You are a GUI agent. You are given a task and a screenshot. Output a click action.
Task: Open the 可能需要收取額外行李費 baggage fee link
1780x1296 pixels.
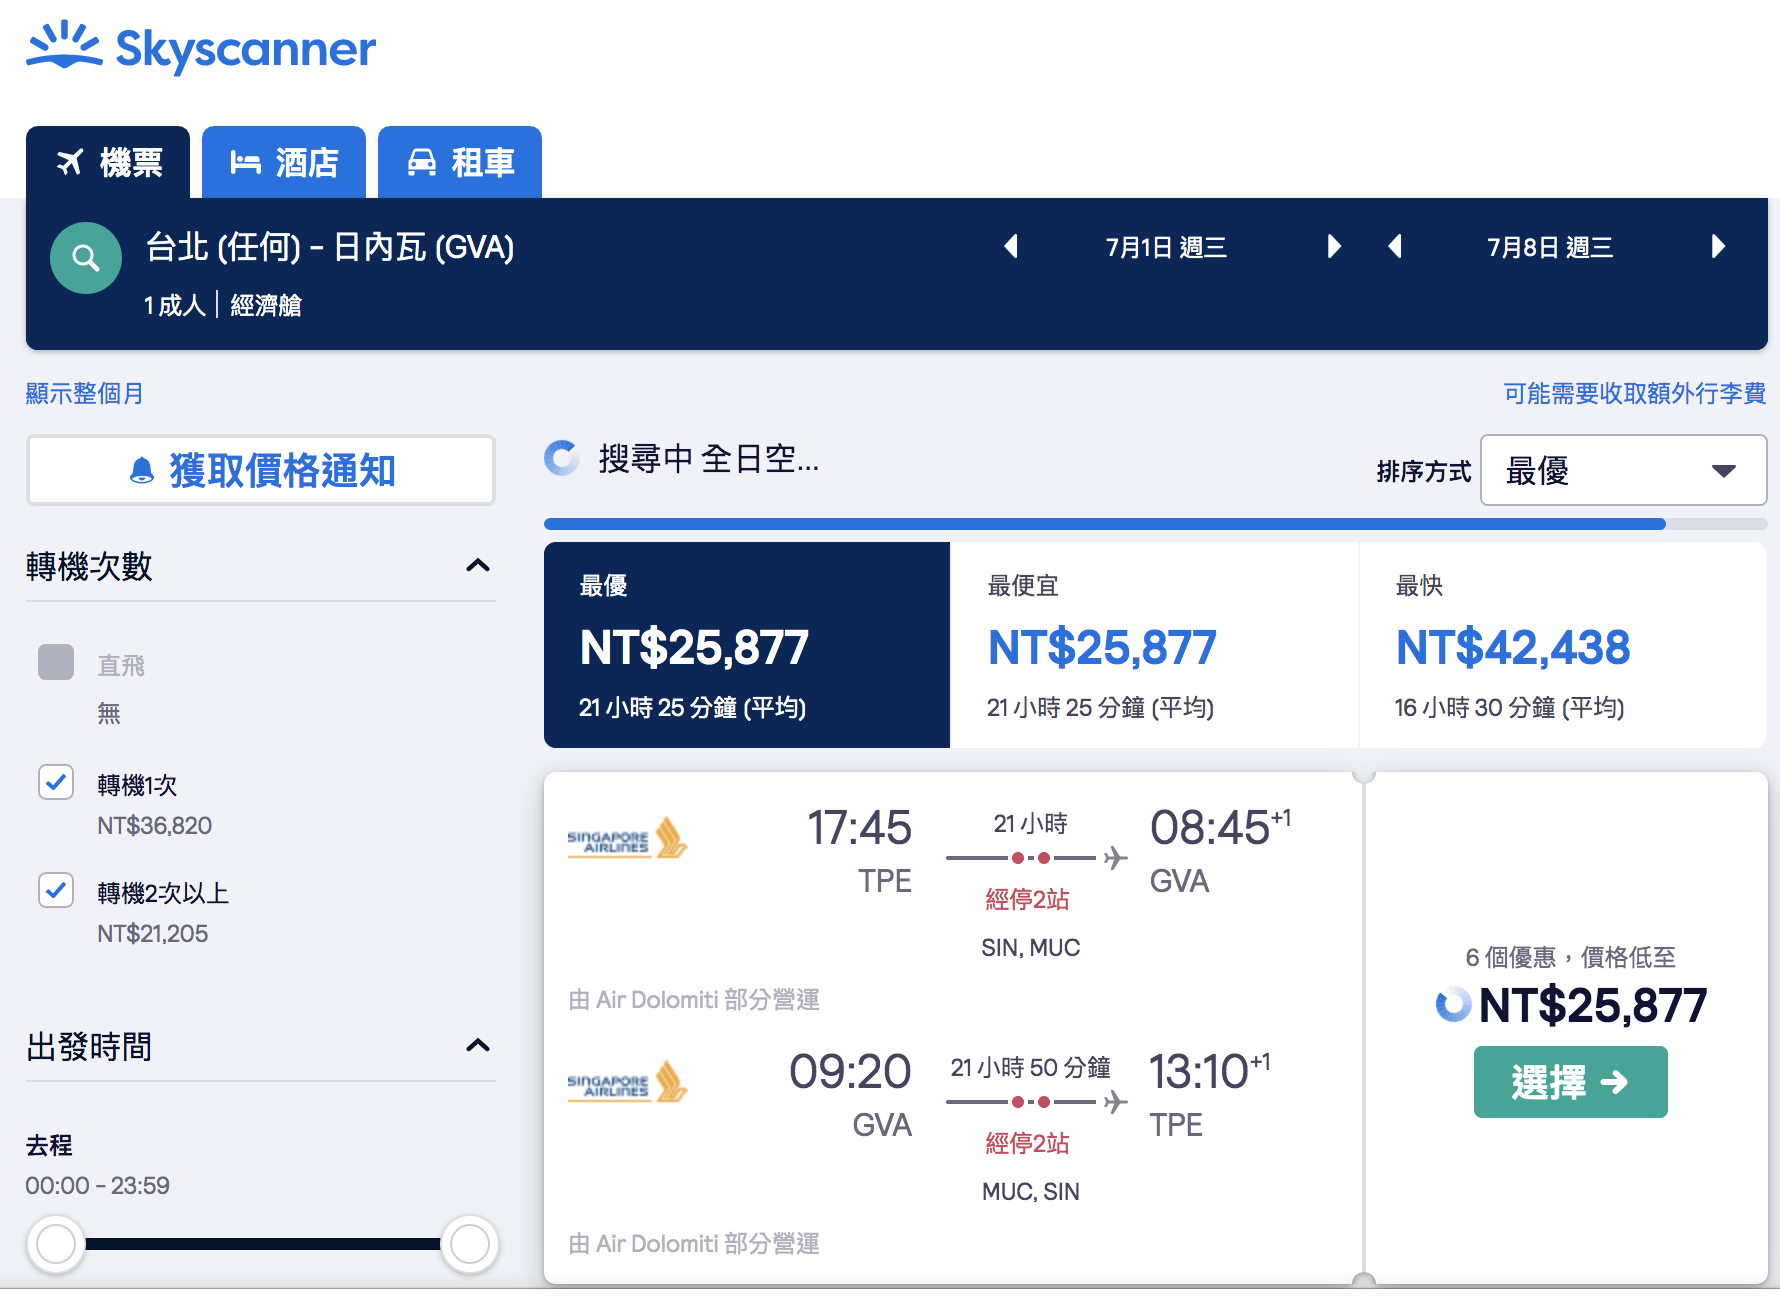(1634, 393)
